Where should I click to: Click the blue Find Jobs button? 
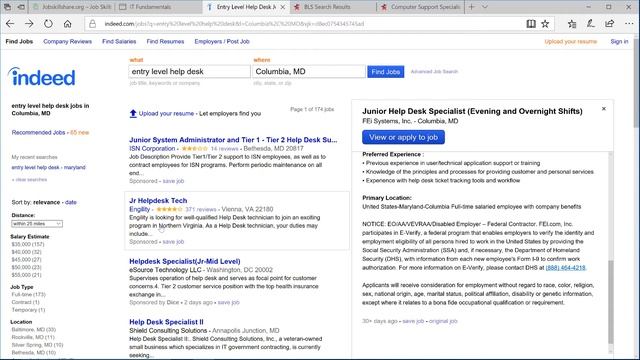(385, 72)
